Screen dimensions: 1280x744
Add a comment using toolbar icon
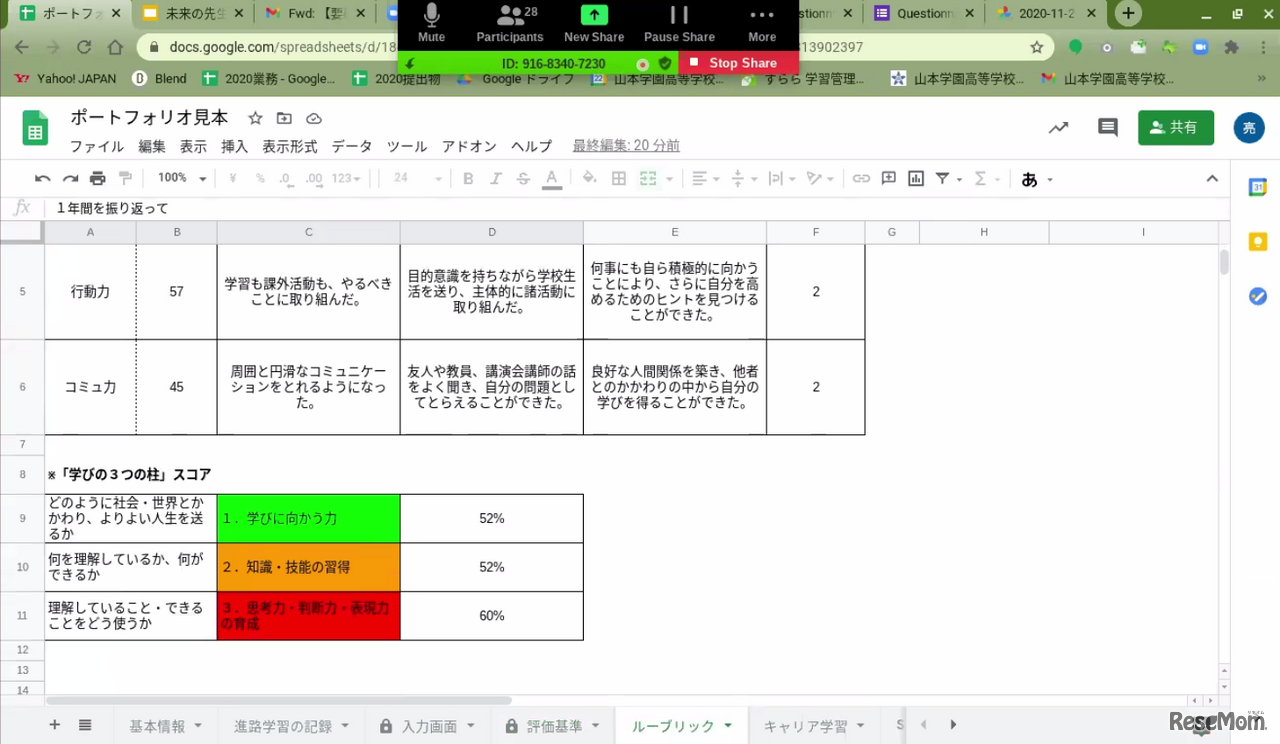(x=889, y=179)
